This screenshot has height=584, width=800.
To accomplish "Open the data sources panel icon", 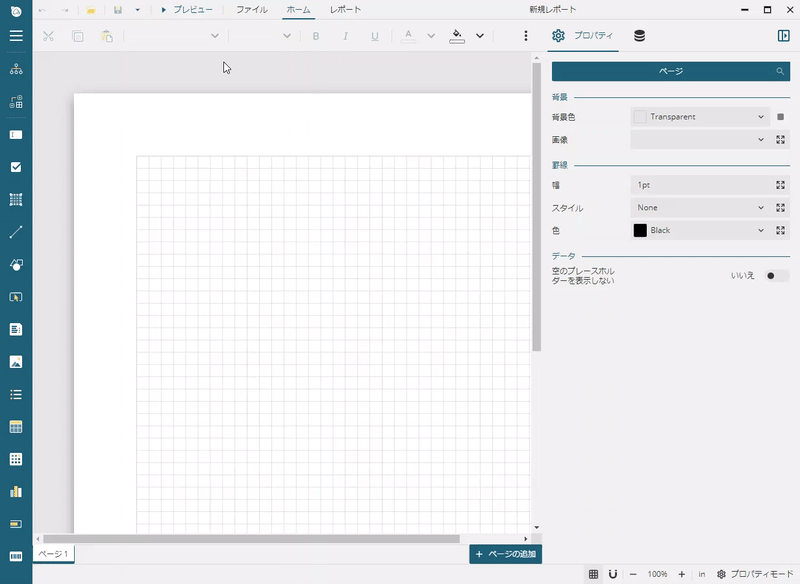I will pos(639,36).
